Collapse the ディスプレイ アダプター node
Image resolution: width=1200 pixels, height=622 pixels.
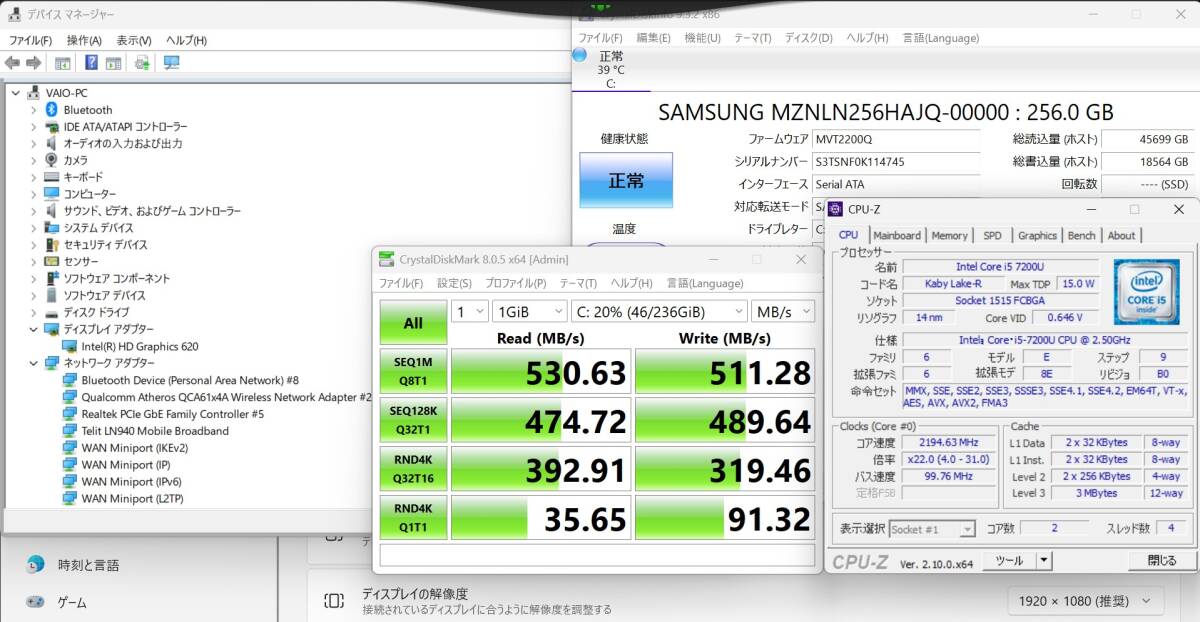[33, 329]
